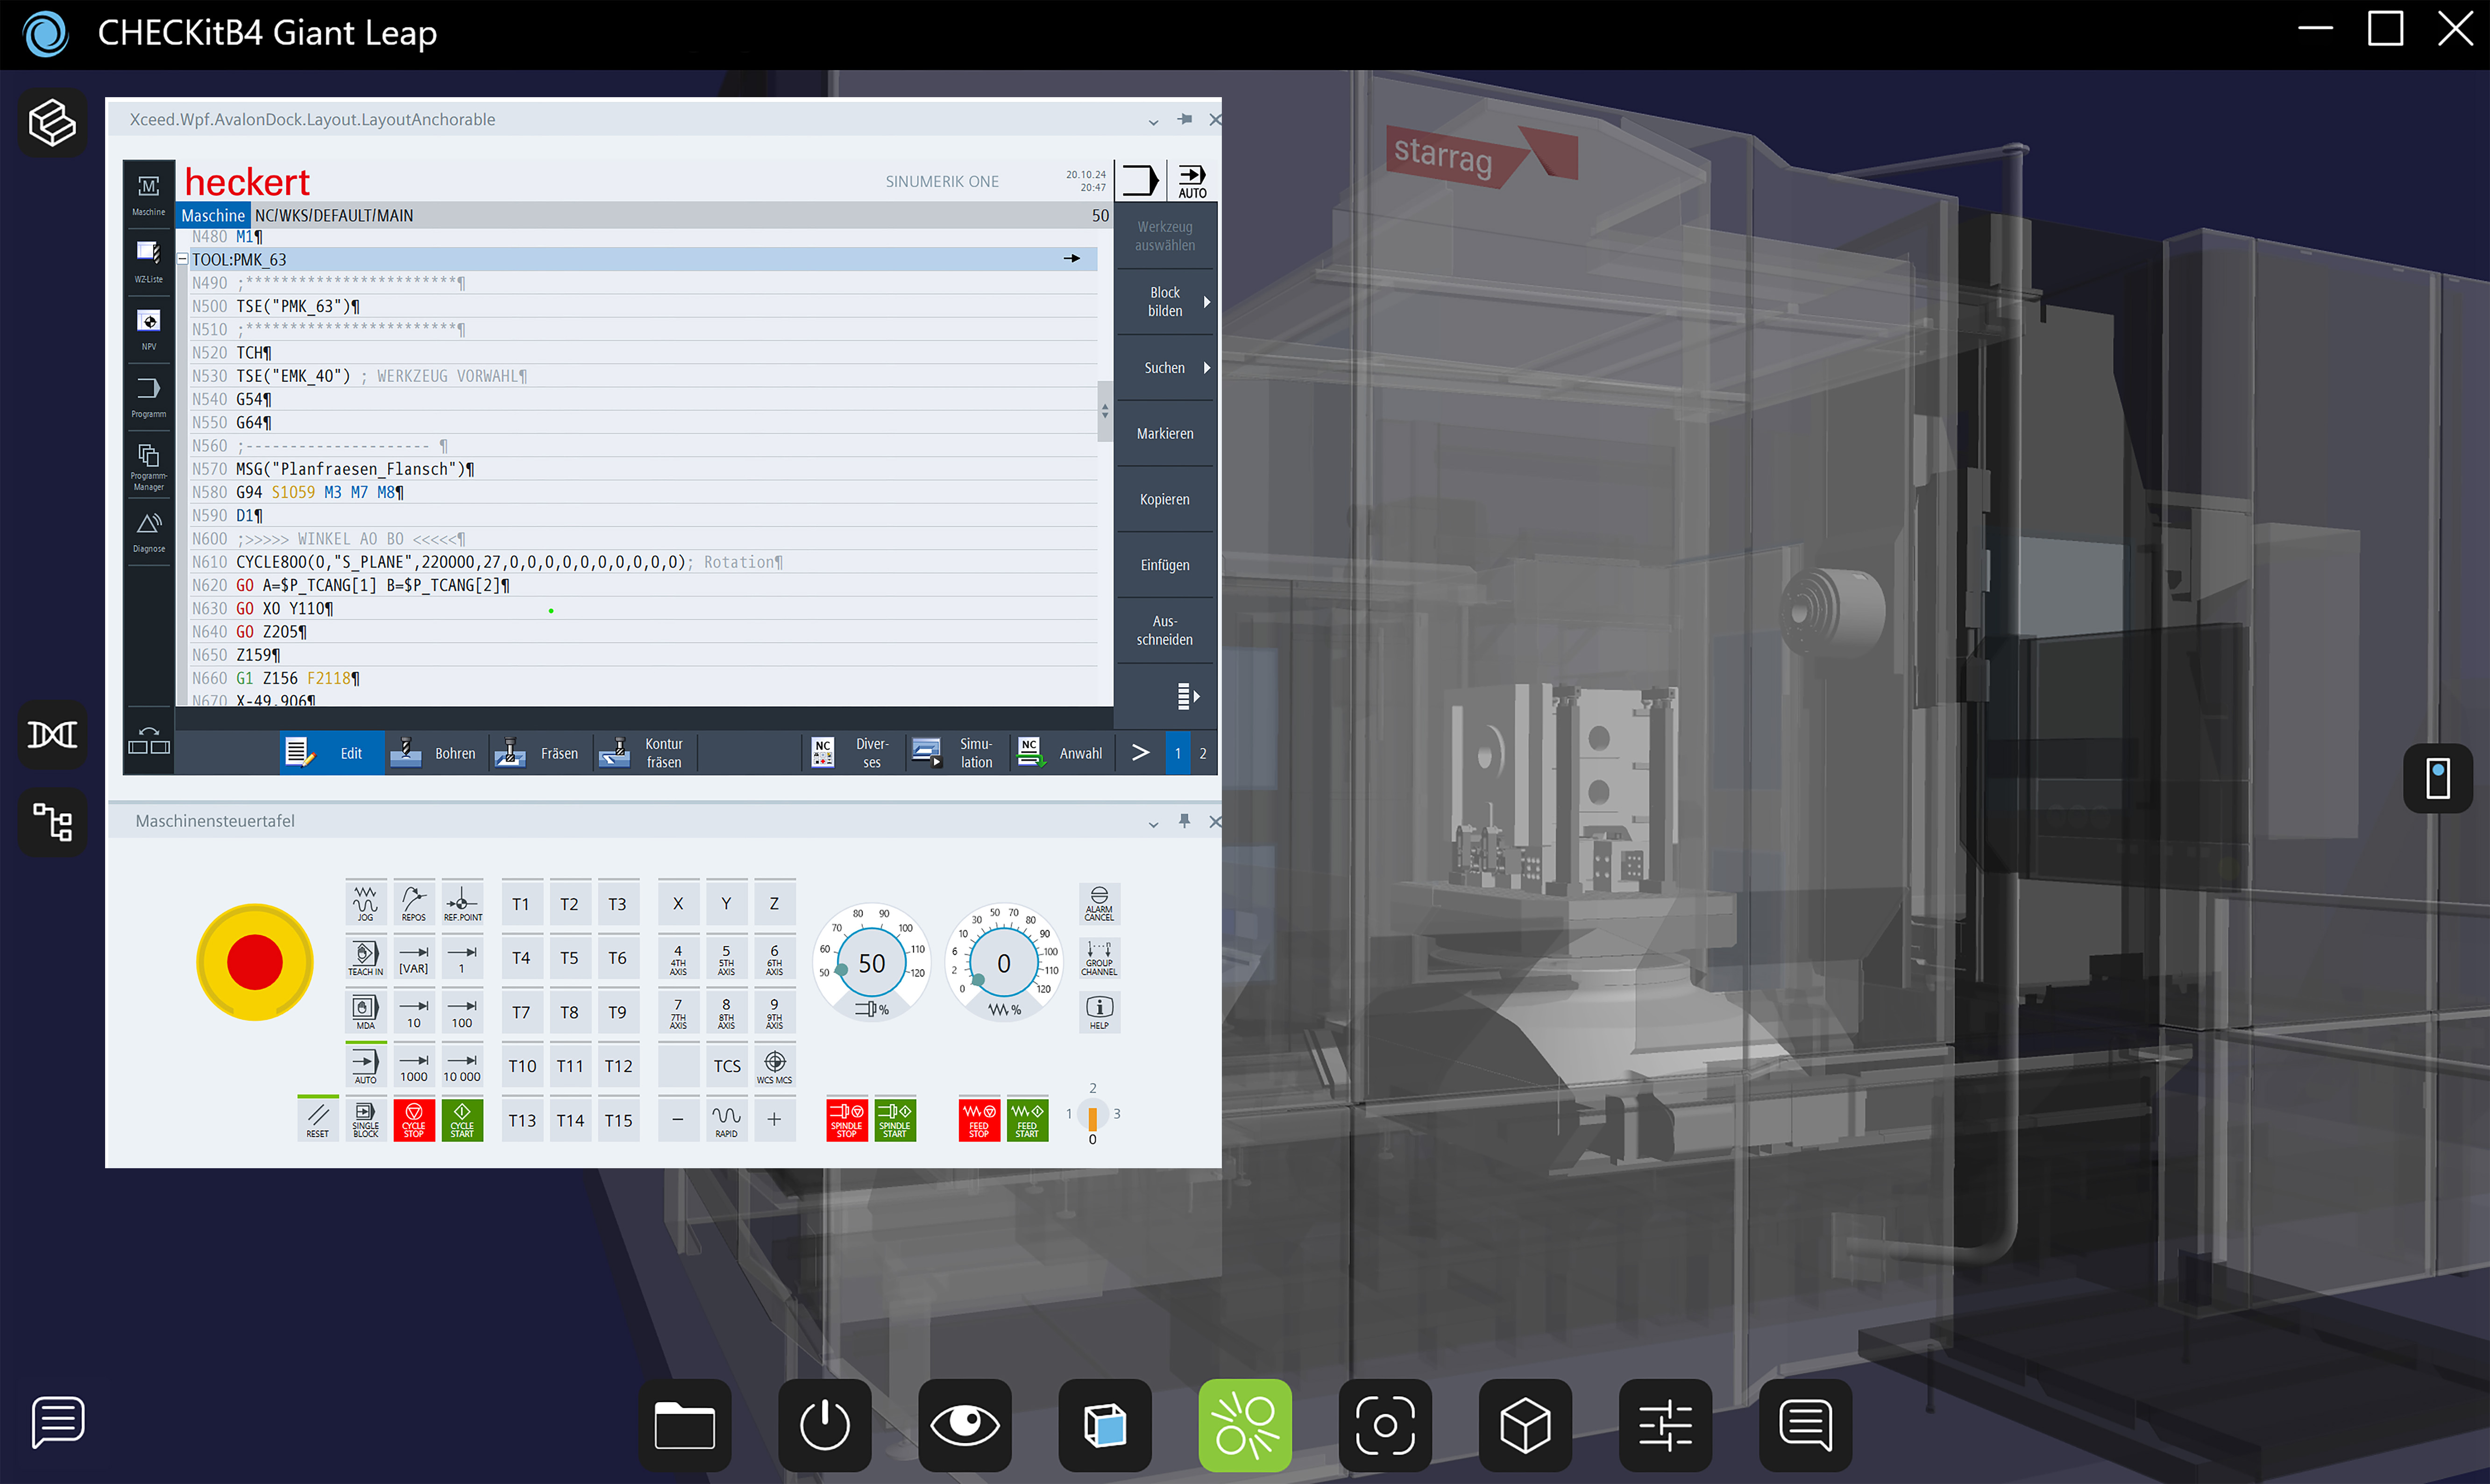Open the hierarchy tree icon in left sidebar

[52, 822]
